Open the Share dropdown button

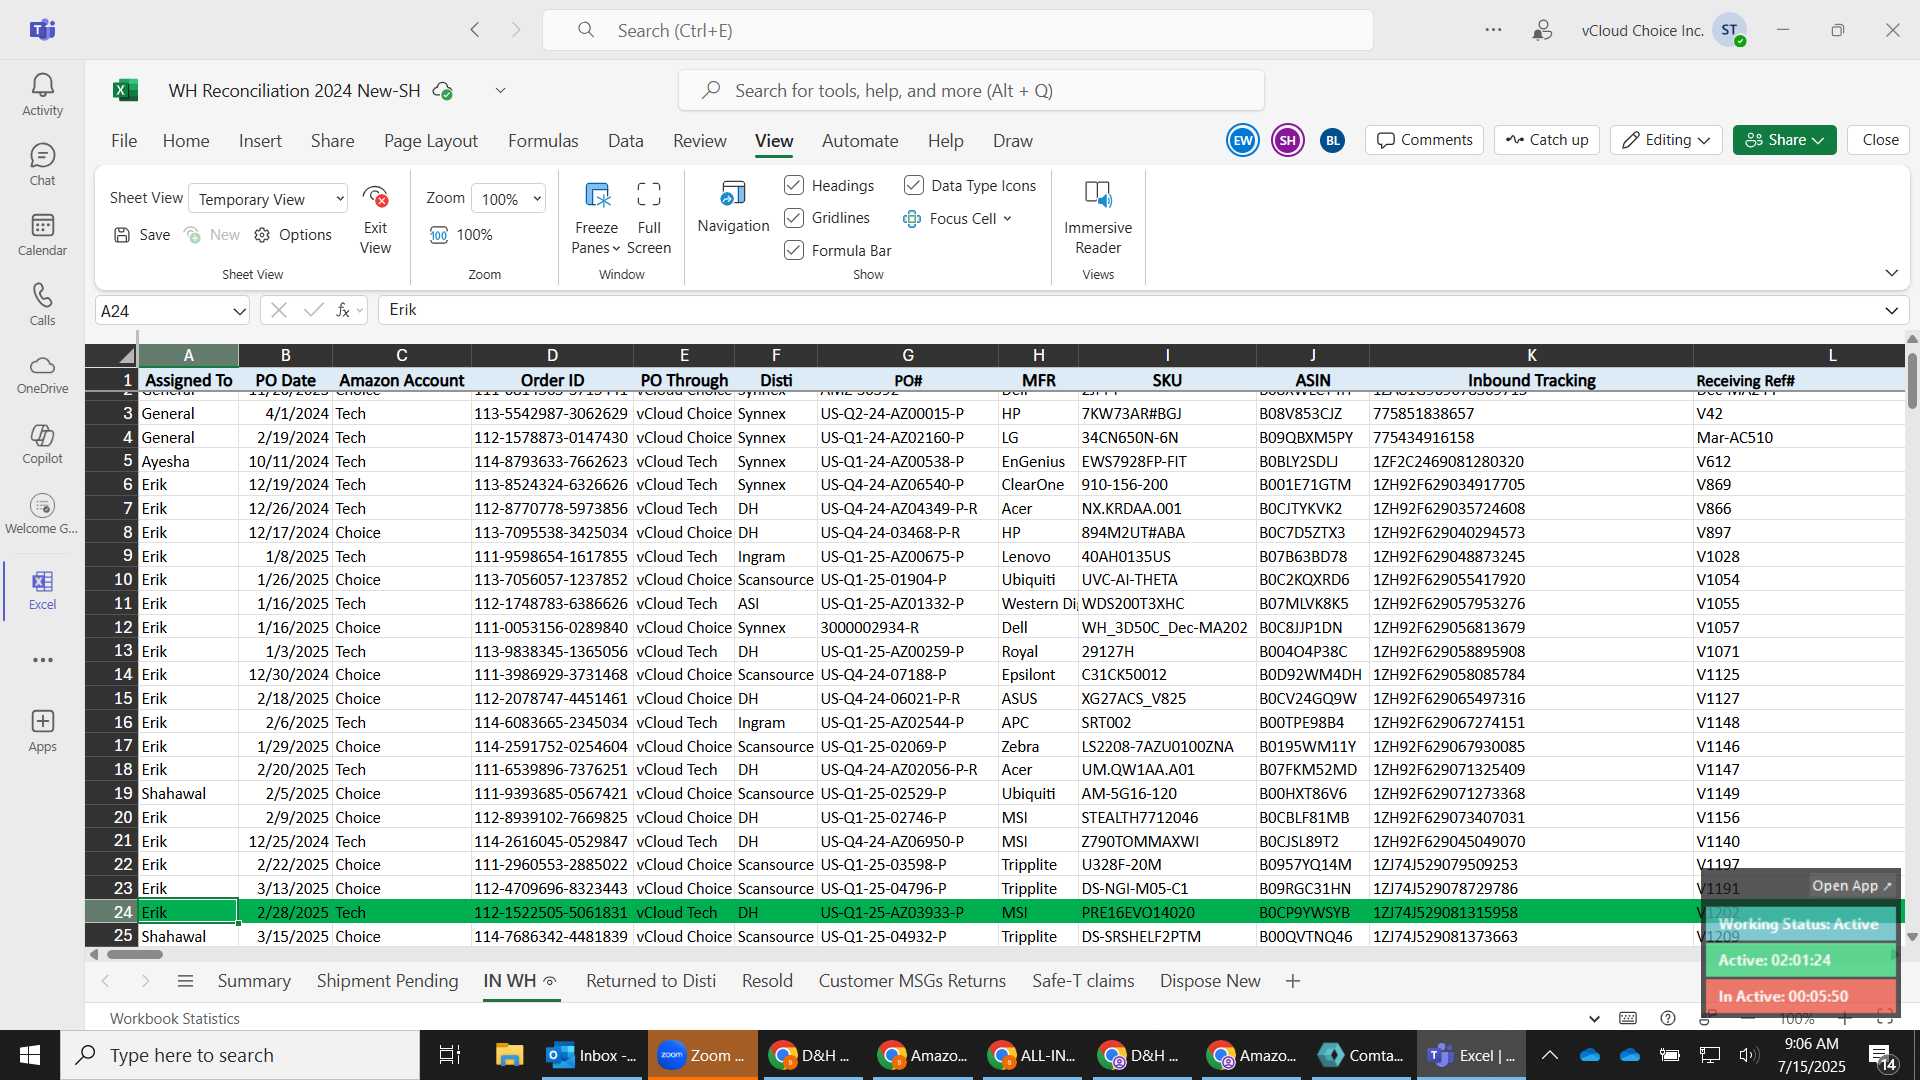click(1784, 140)
